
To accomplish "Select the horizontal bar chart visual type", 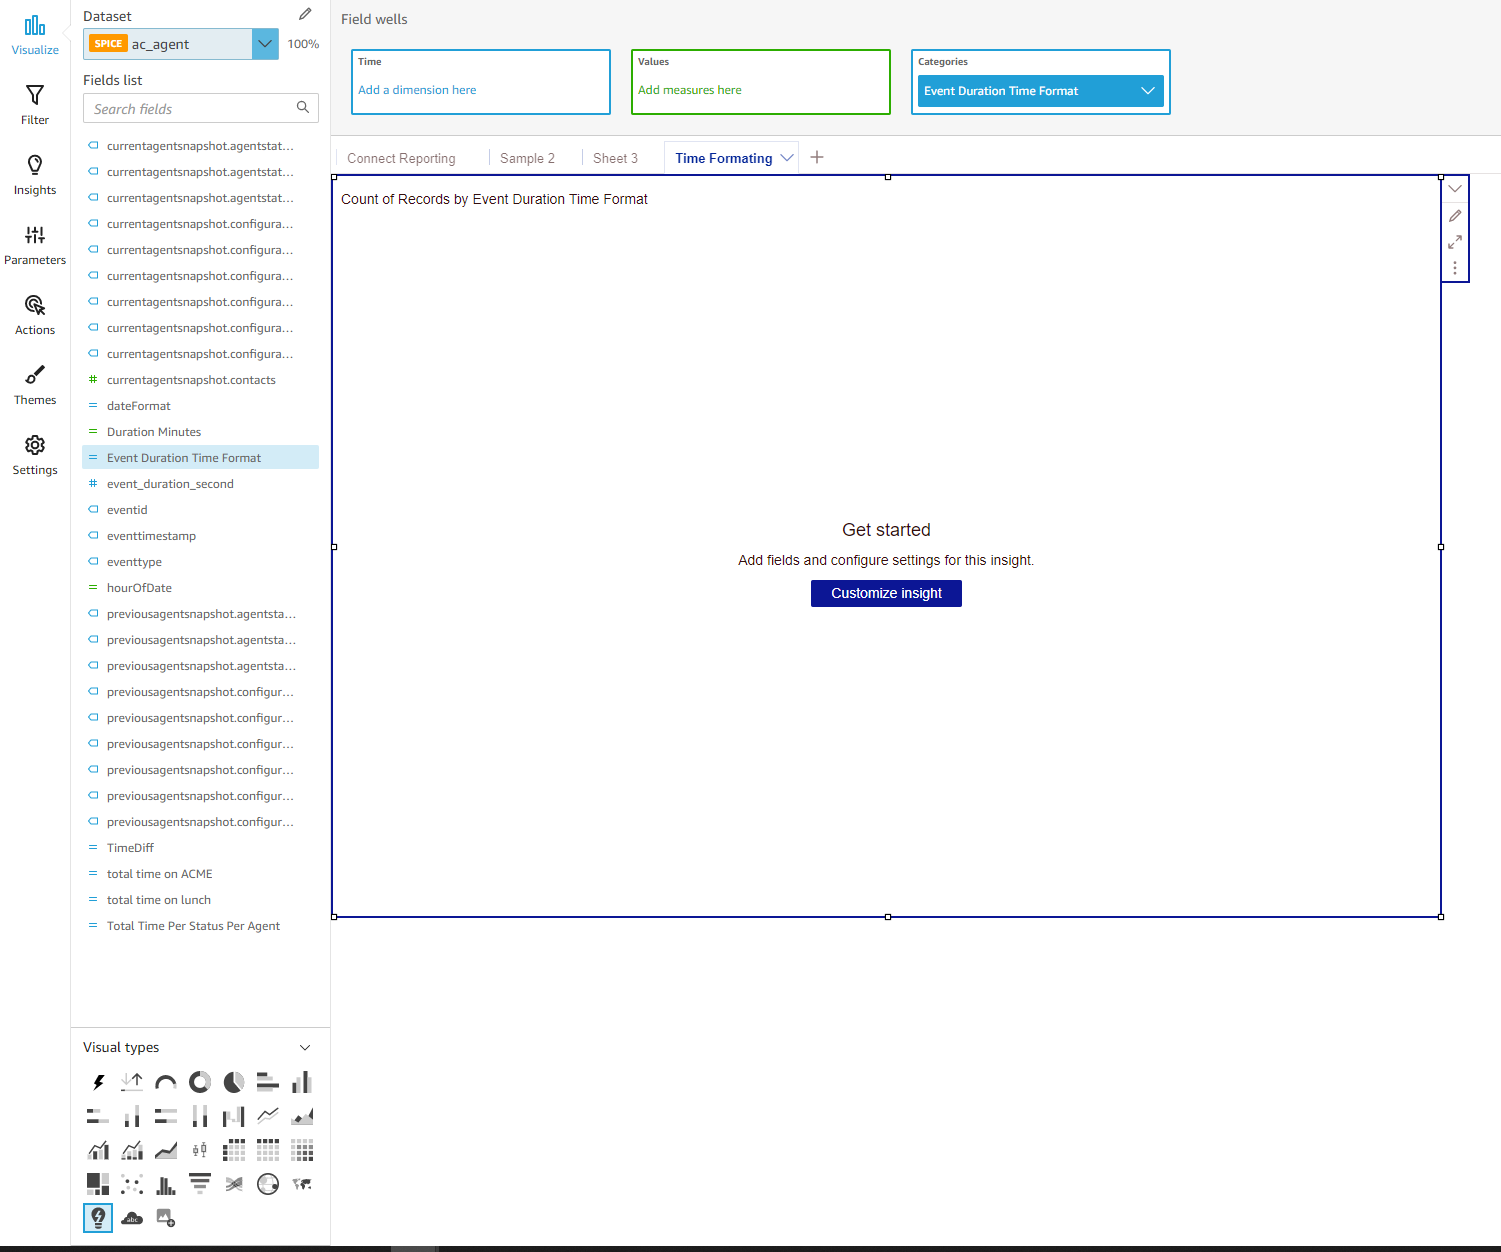I will [268, 1082].
